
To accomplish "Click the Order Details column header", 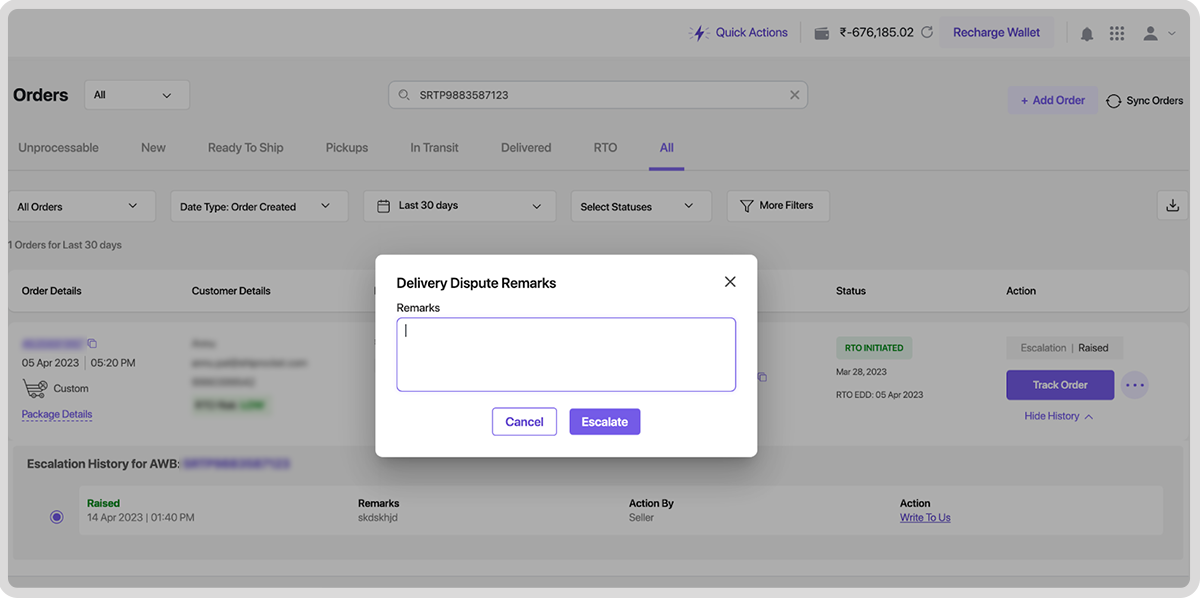I will pyautogui.click(x=52, y=291).
